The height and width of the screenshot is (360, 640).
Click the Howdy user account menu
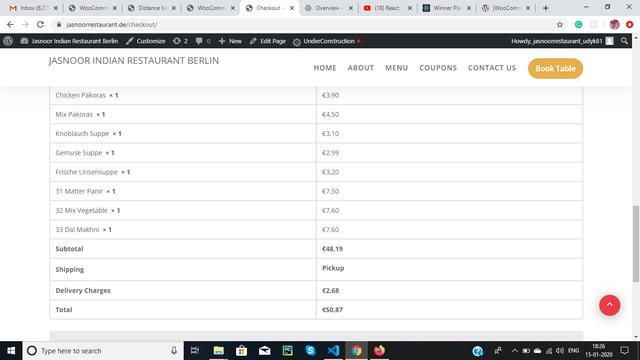pos(562,41)
